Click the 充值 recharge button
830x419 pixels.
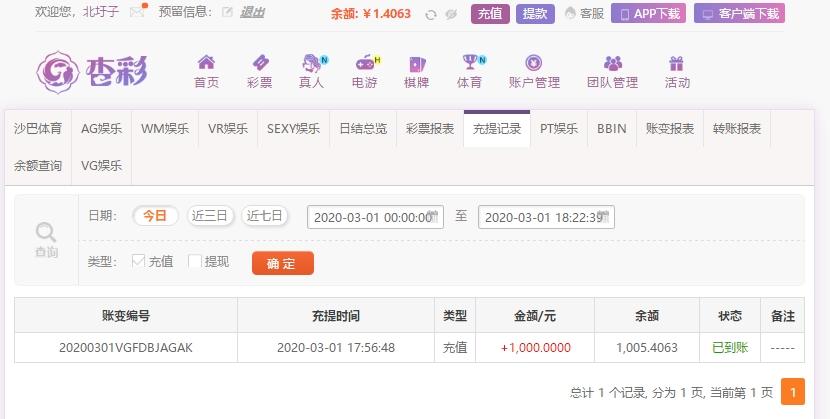[490, 14]
